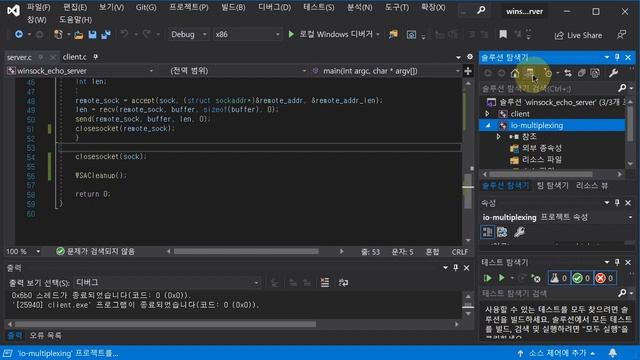Toggle the failed tests filter showing 0
640x360 pixels.
[605, 278]
